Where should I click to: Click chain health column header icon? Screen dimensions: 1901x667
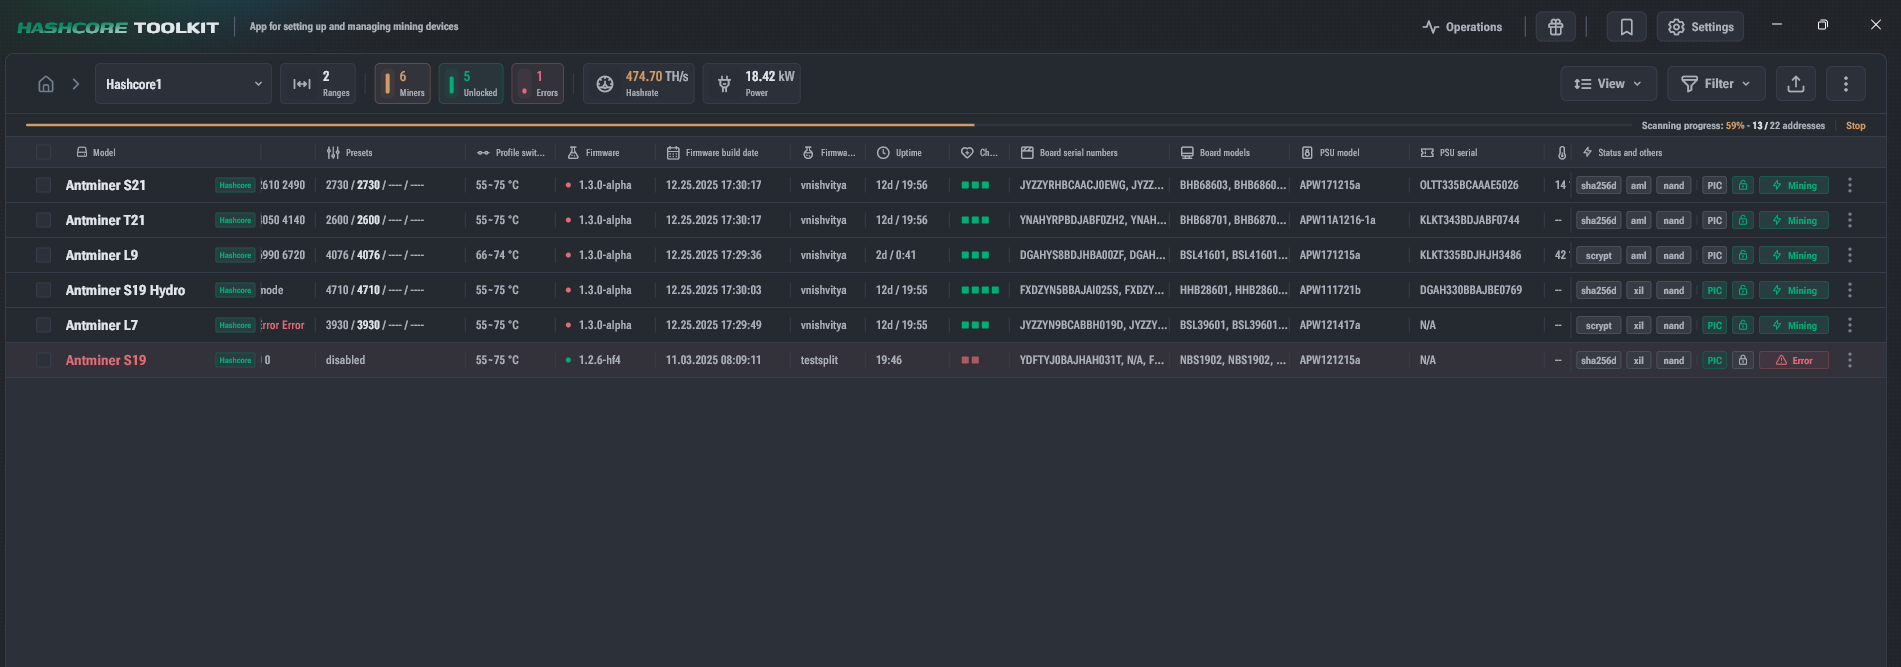(x=967, y=153)
